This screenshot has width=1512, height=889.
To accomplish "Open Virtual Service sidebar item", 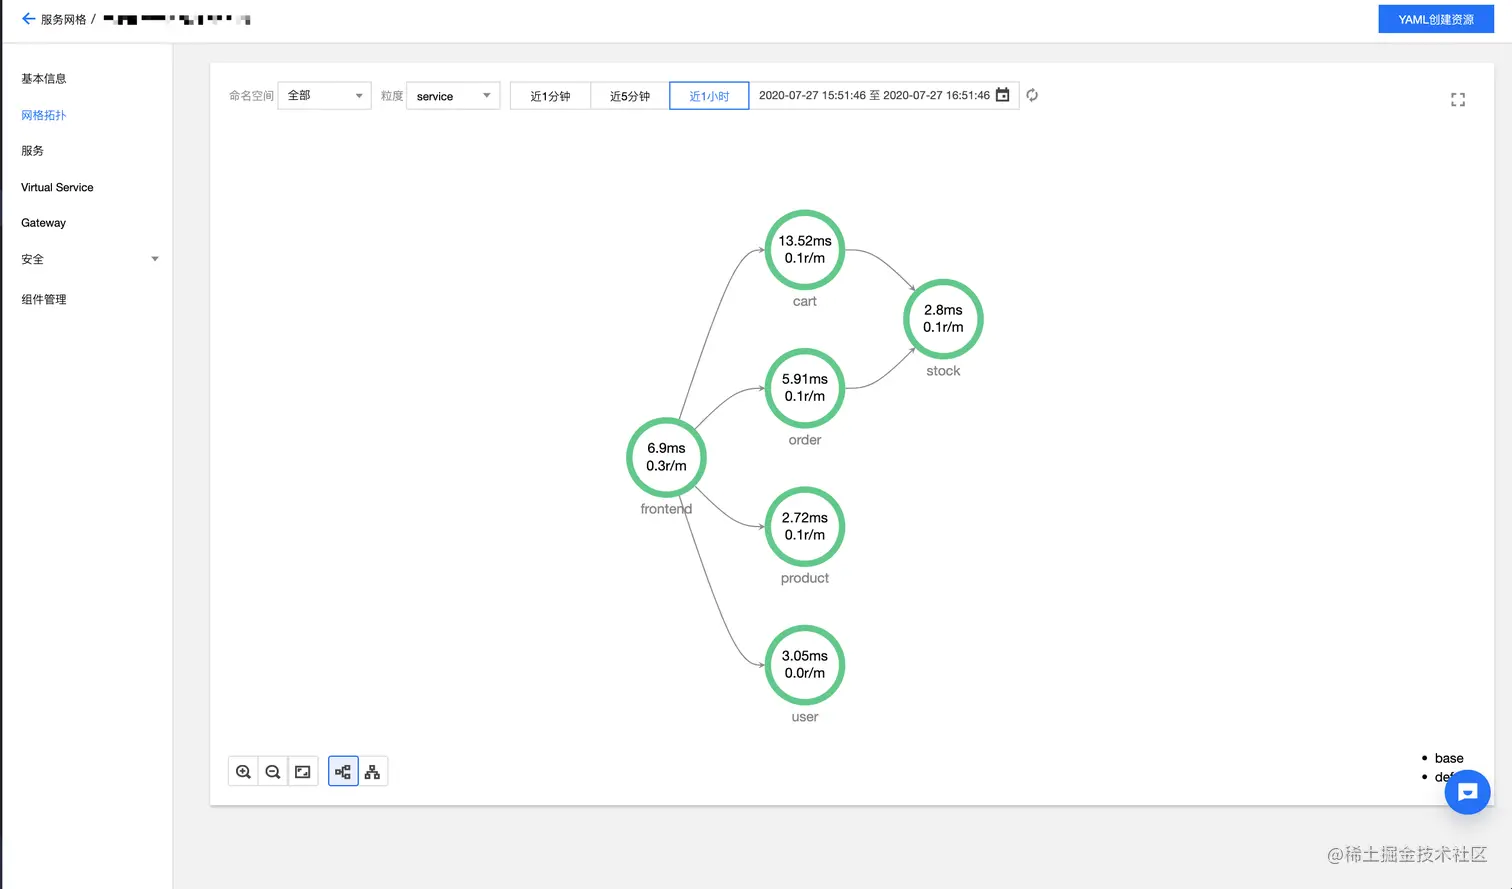I will pyautogui.click(x=57, y=187).
